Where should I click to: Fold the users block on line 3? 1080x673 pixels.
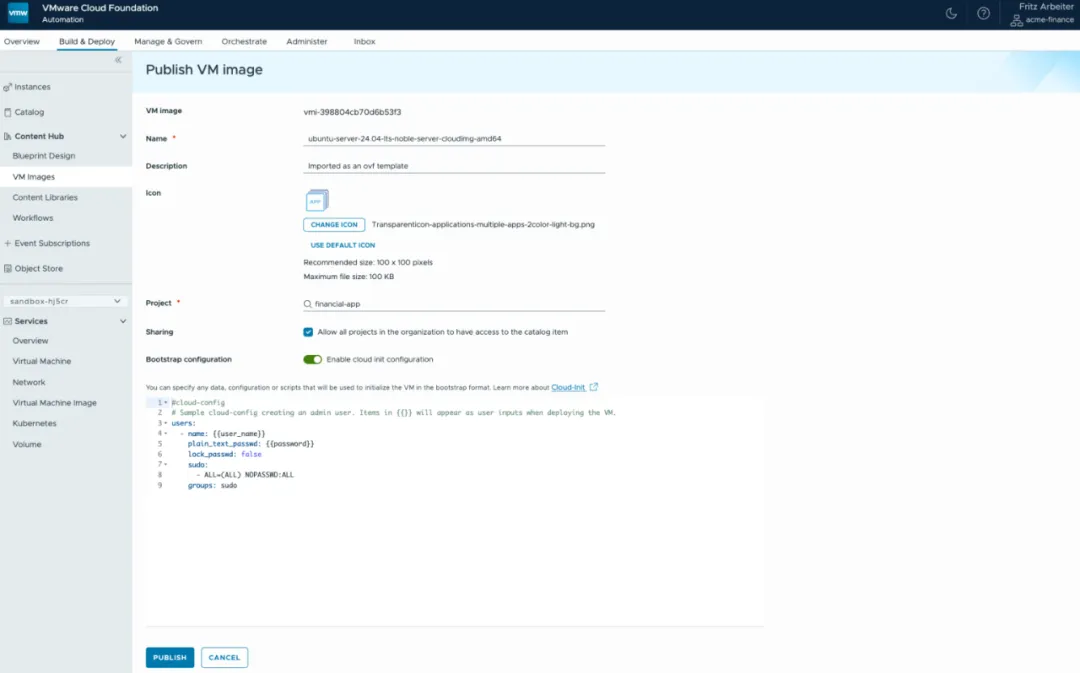[166, 423]
